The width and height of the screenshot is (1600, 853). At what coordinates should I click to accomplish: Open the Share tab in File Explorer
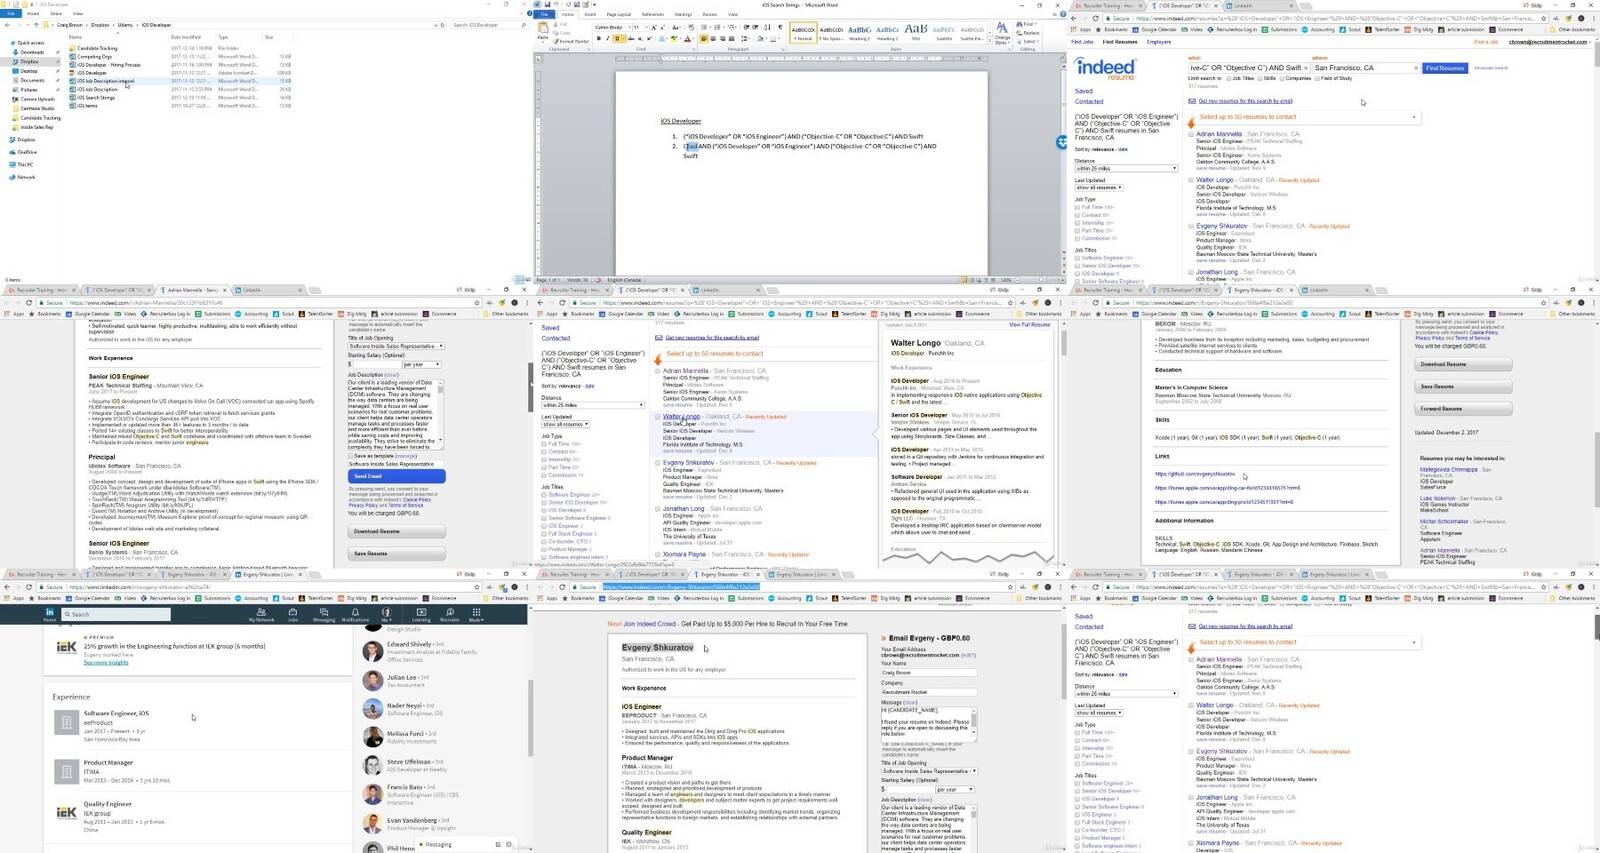[56, 14]
